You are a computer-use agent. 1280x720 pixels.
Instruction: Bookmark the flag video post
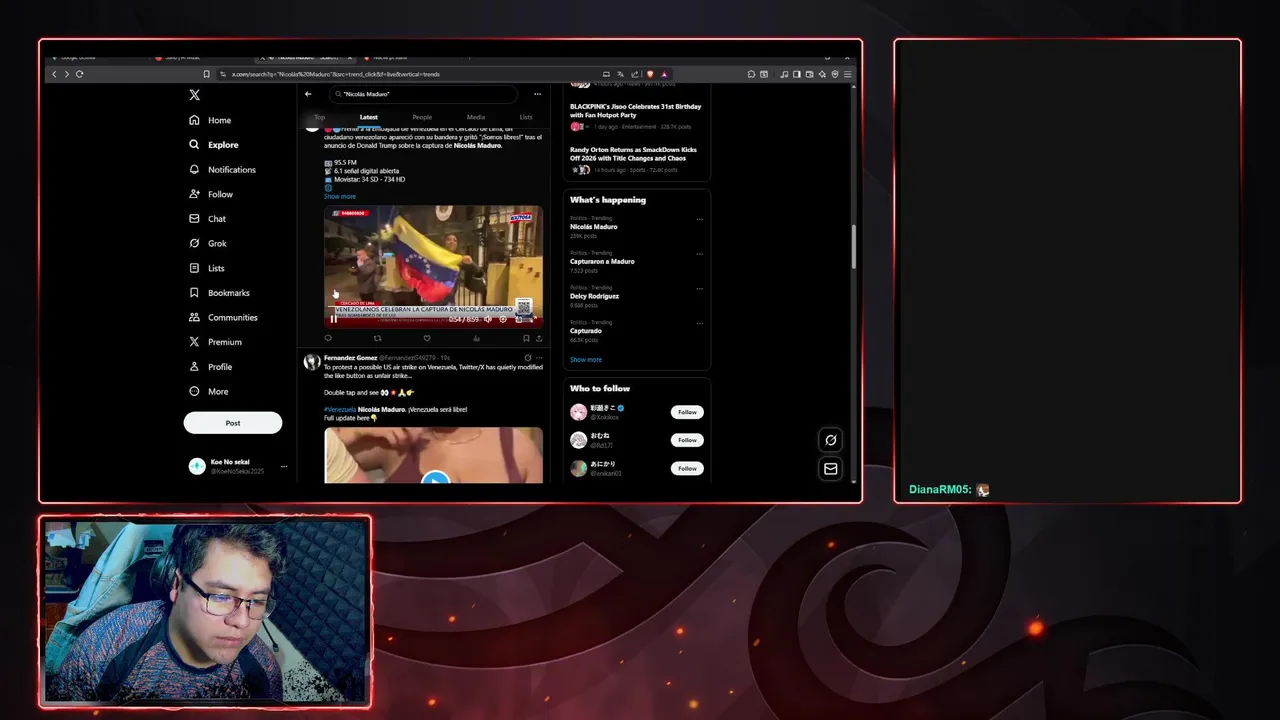pyautogui.click(x=526, y=338)
